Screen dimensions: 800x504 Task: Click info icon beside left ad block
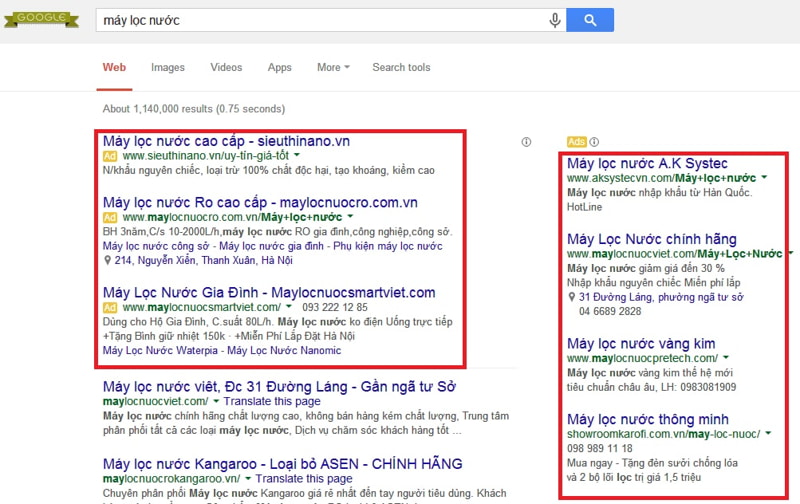pos(526,141)
